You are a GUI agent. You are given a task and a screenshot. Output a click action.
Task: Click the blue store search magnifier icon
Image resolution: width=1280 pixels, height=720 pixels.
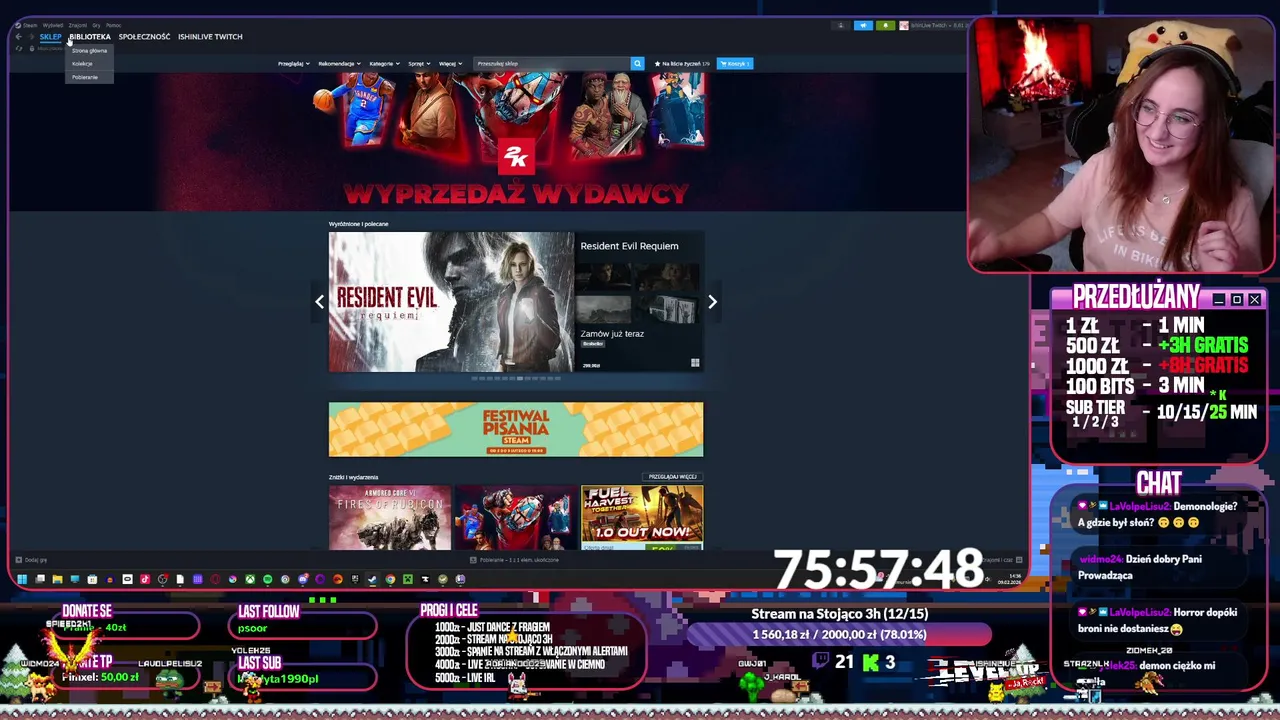pyautogui.click(x=637, y=64)
